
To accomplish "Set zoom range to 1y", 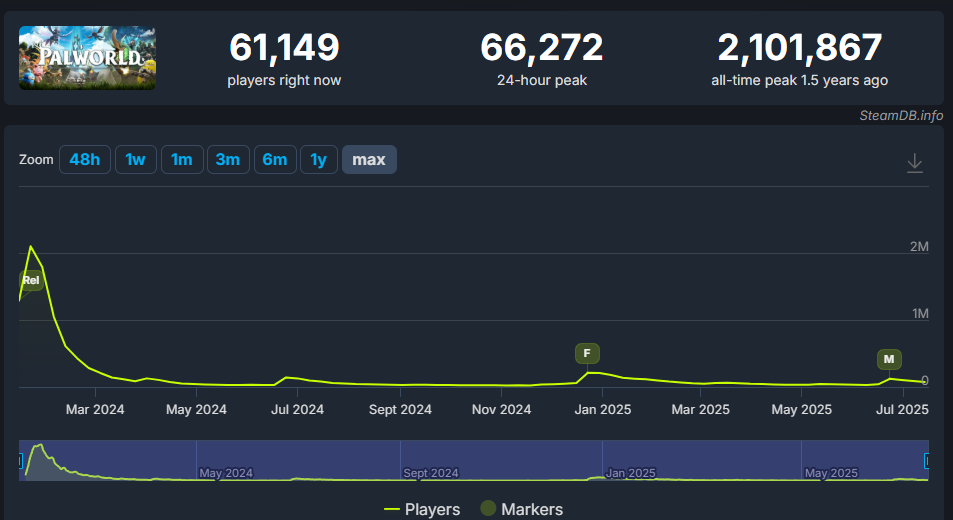I will [x=318, y=160].
